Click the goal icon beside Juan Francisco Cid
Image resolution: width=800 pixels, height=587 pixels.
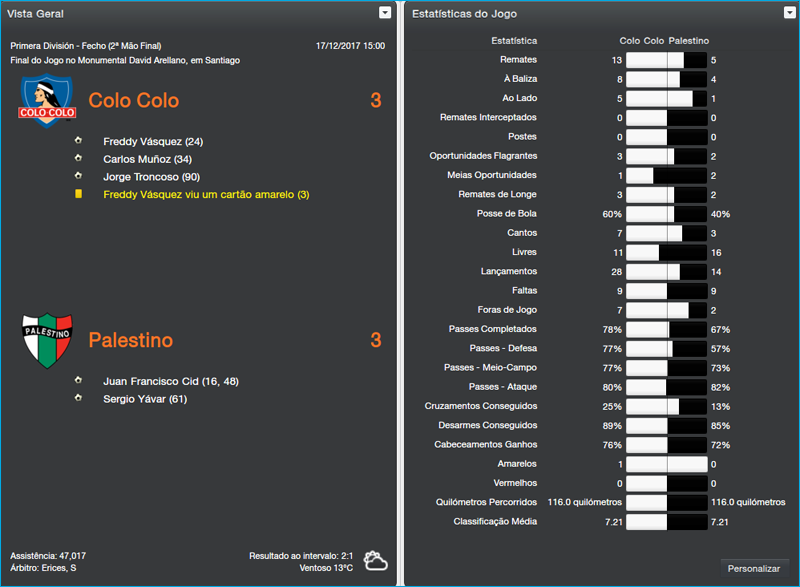click(x=79, y=381)
